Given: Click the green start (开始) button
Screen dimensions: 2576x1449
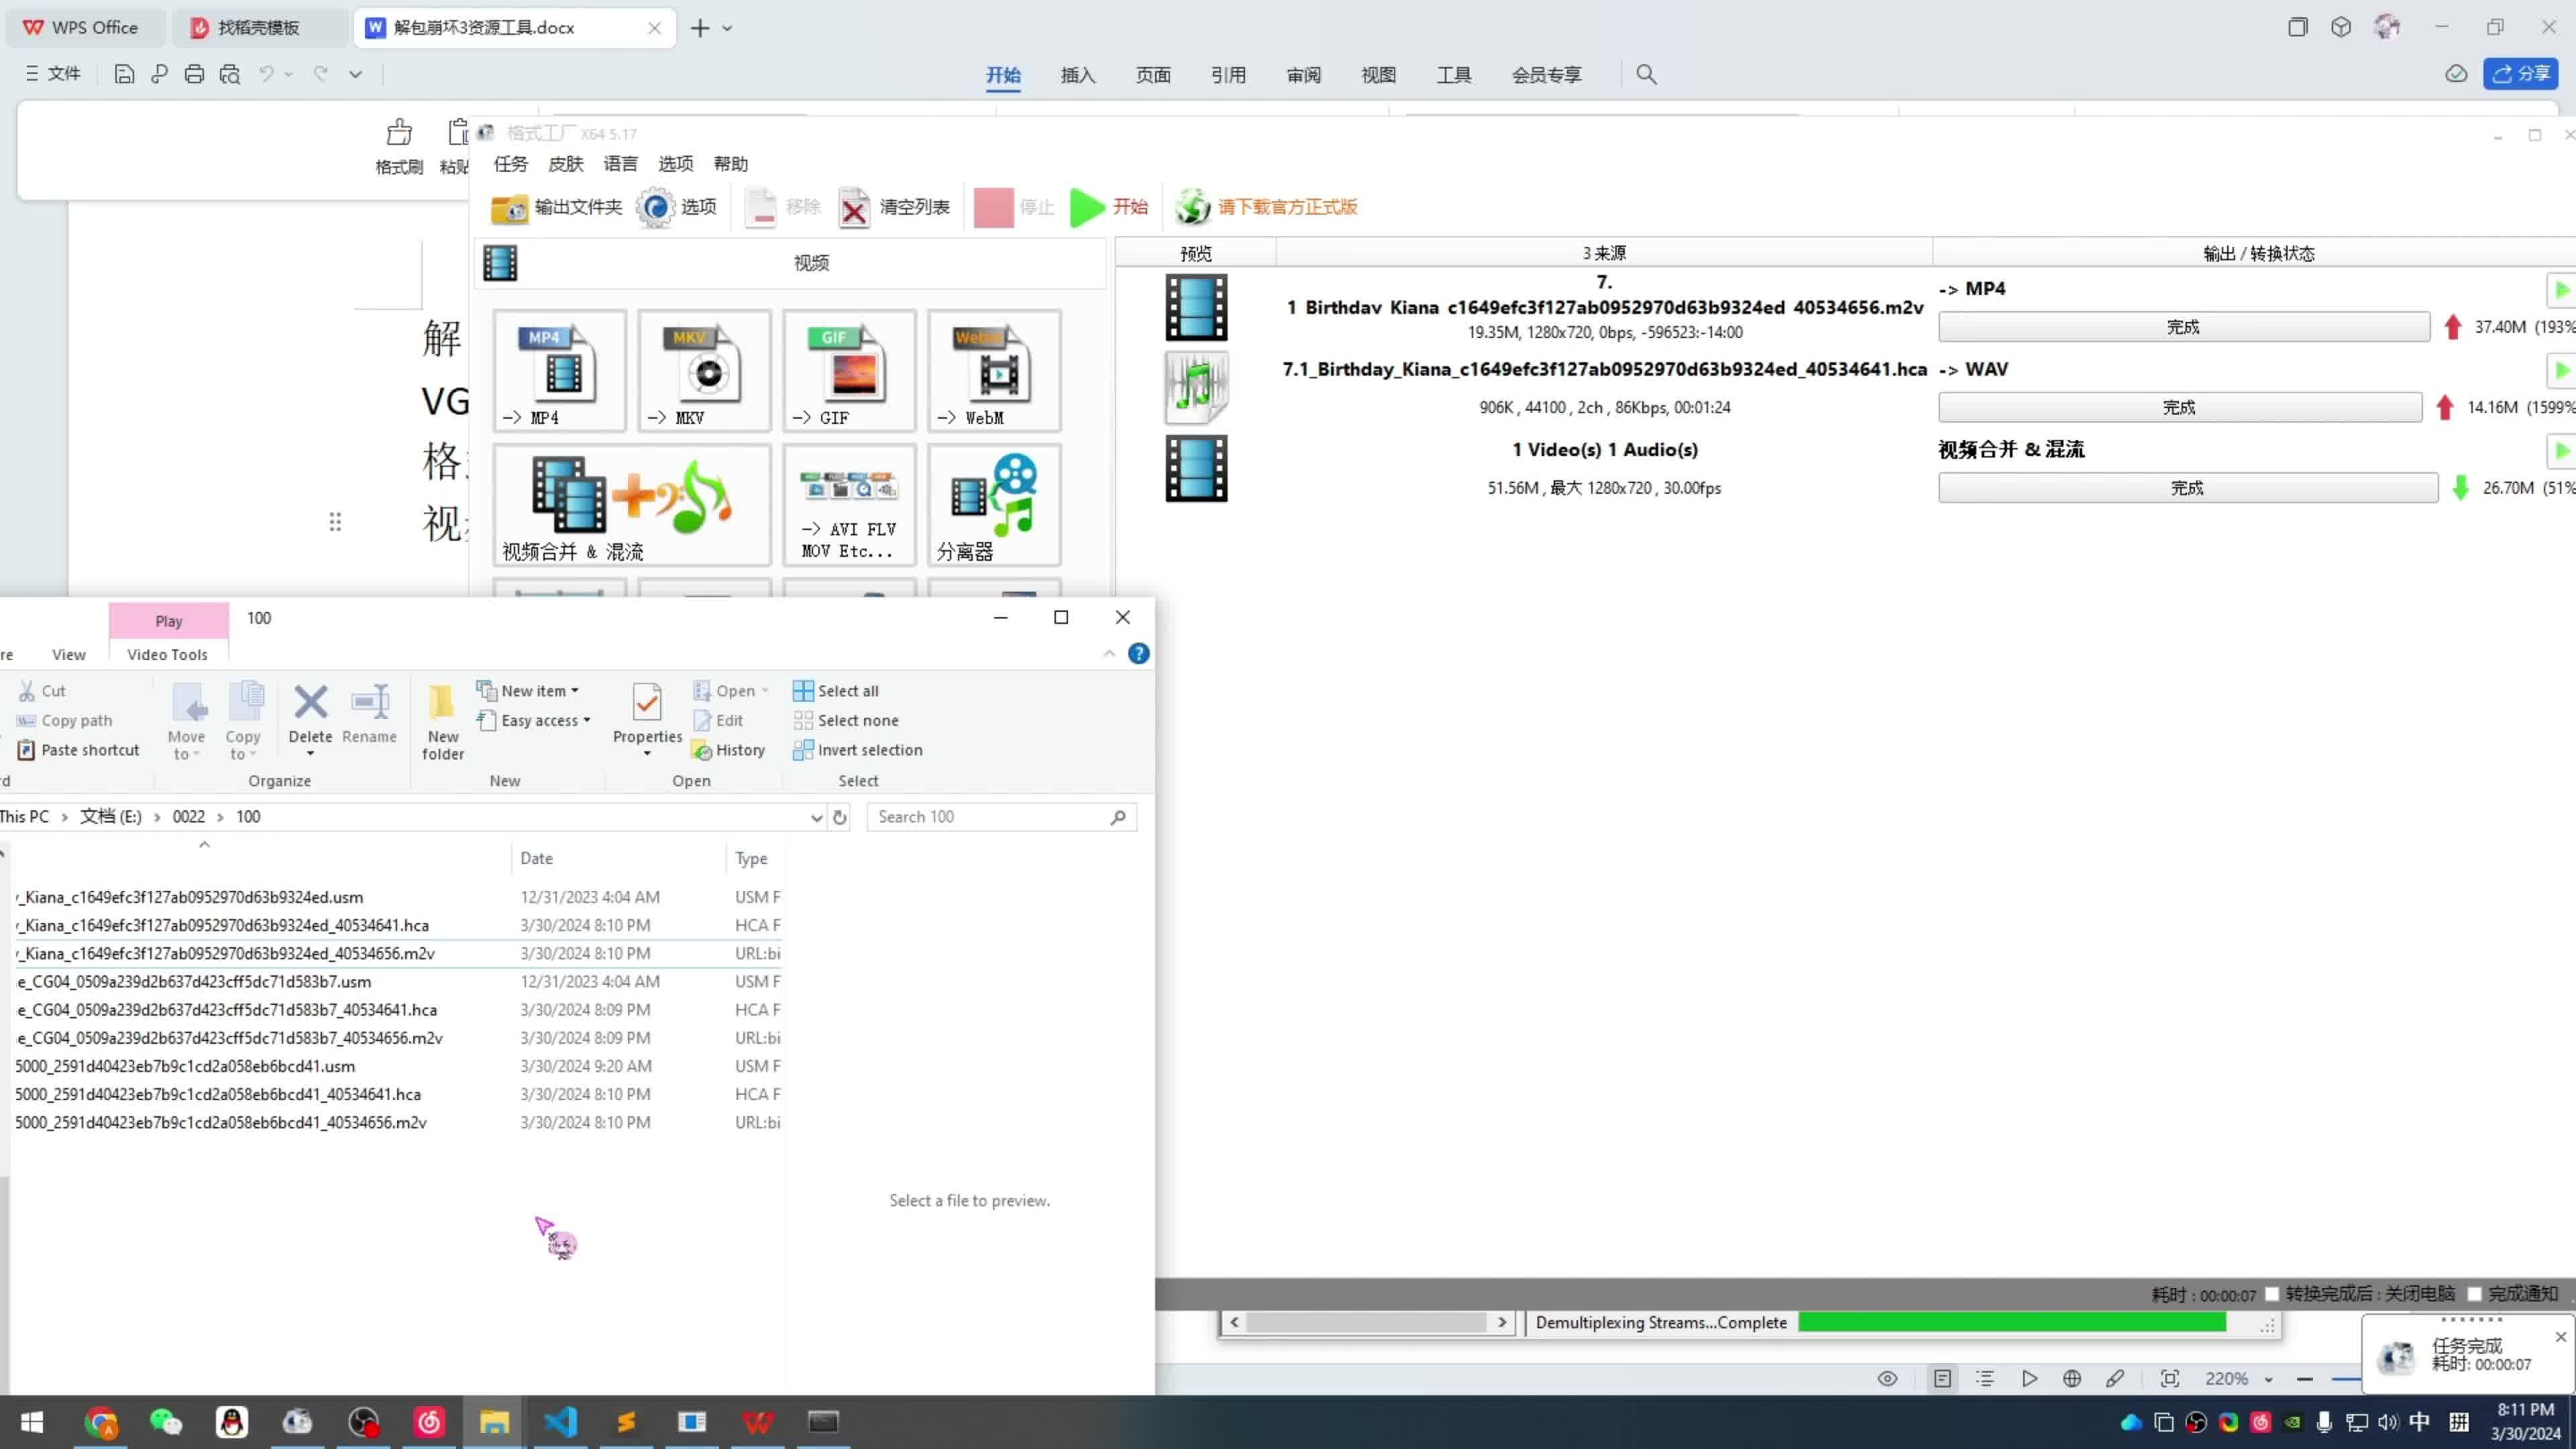Looking at the screenshot, I should pos(1109,207).
